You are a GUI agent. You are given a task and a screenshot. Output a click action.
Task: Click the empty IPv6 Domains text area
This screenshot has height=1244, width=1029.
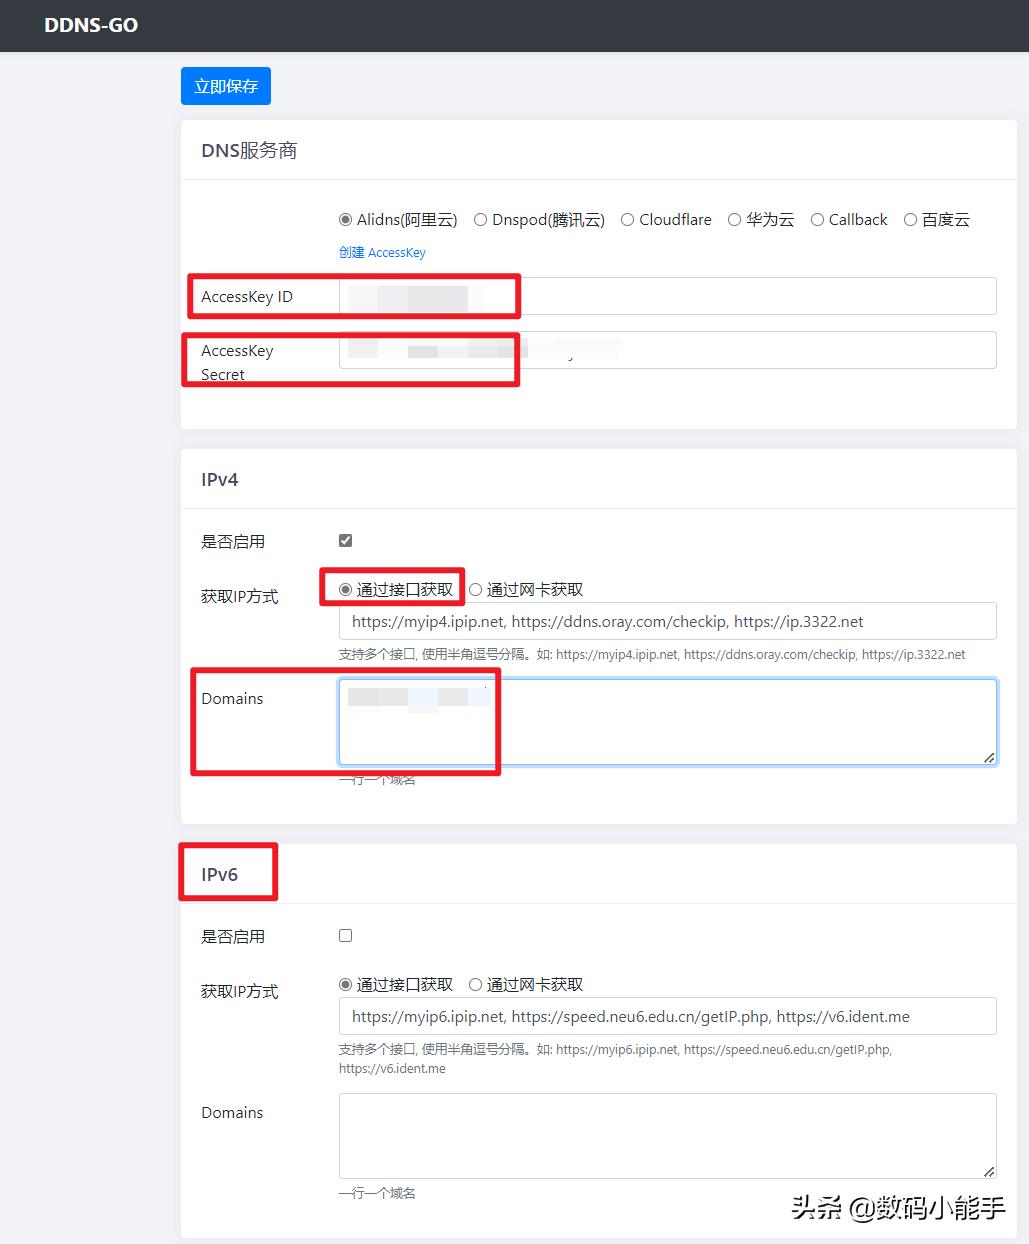point(667,1135)
